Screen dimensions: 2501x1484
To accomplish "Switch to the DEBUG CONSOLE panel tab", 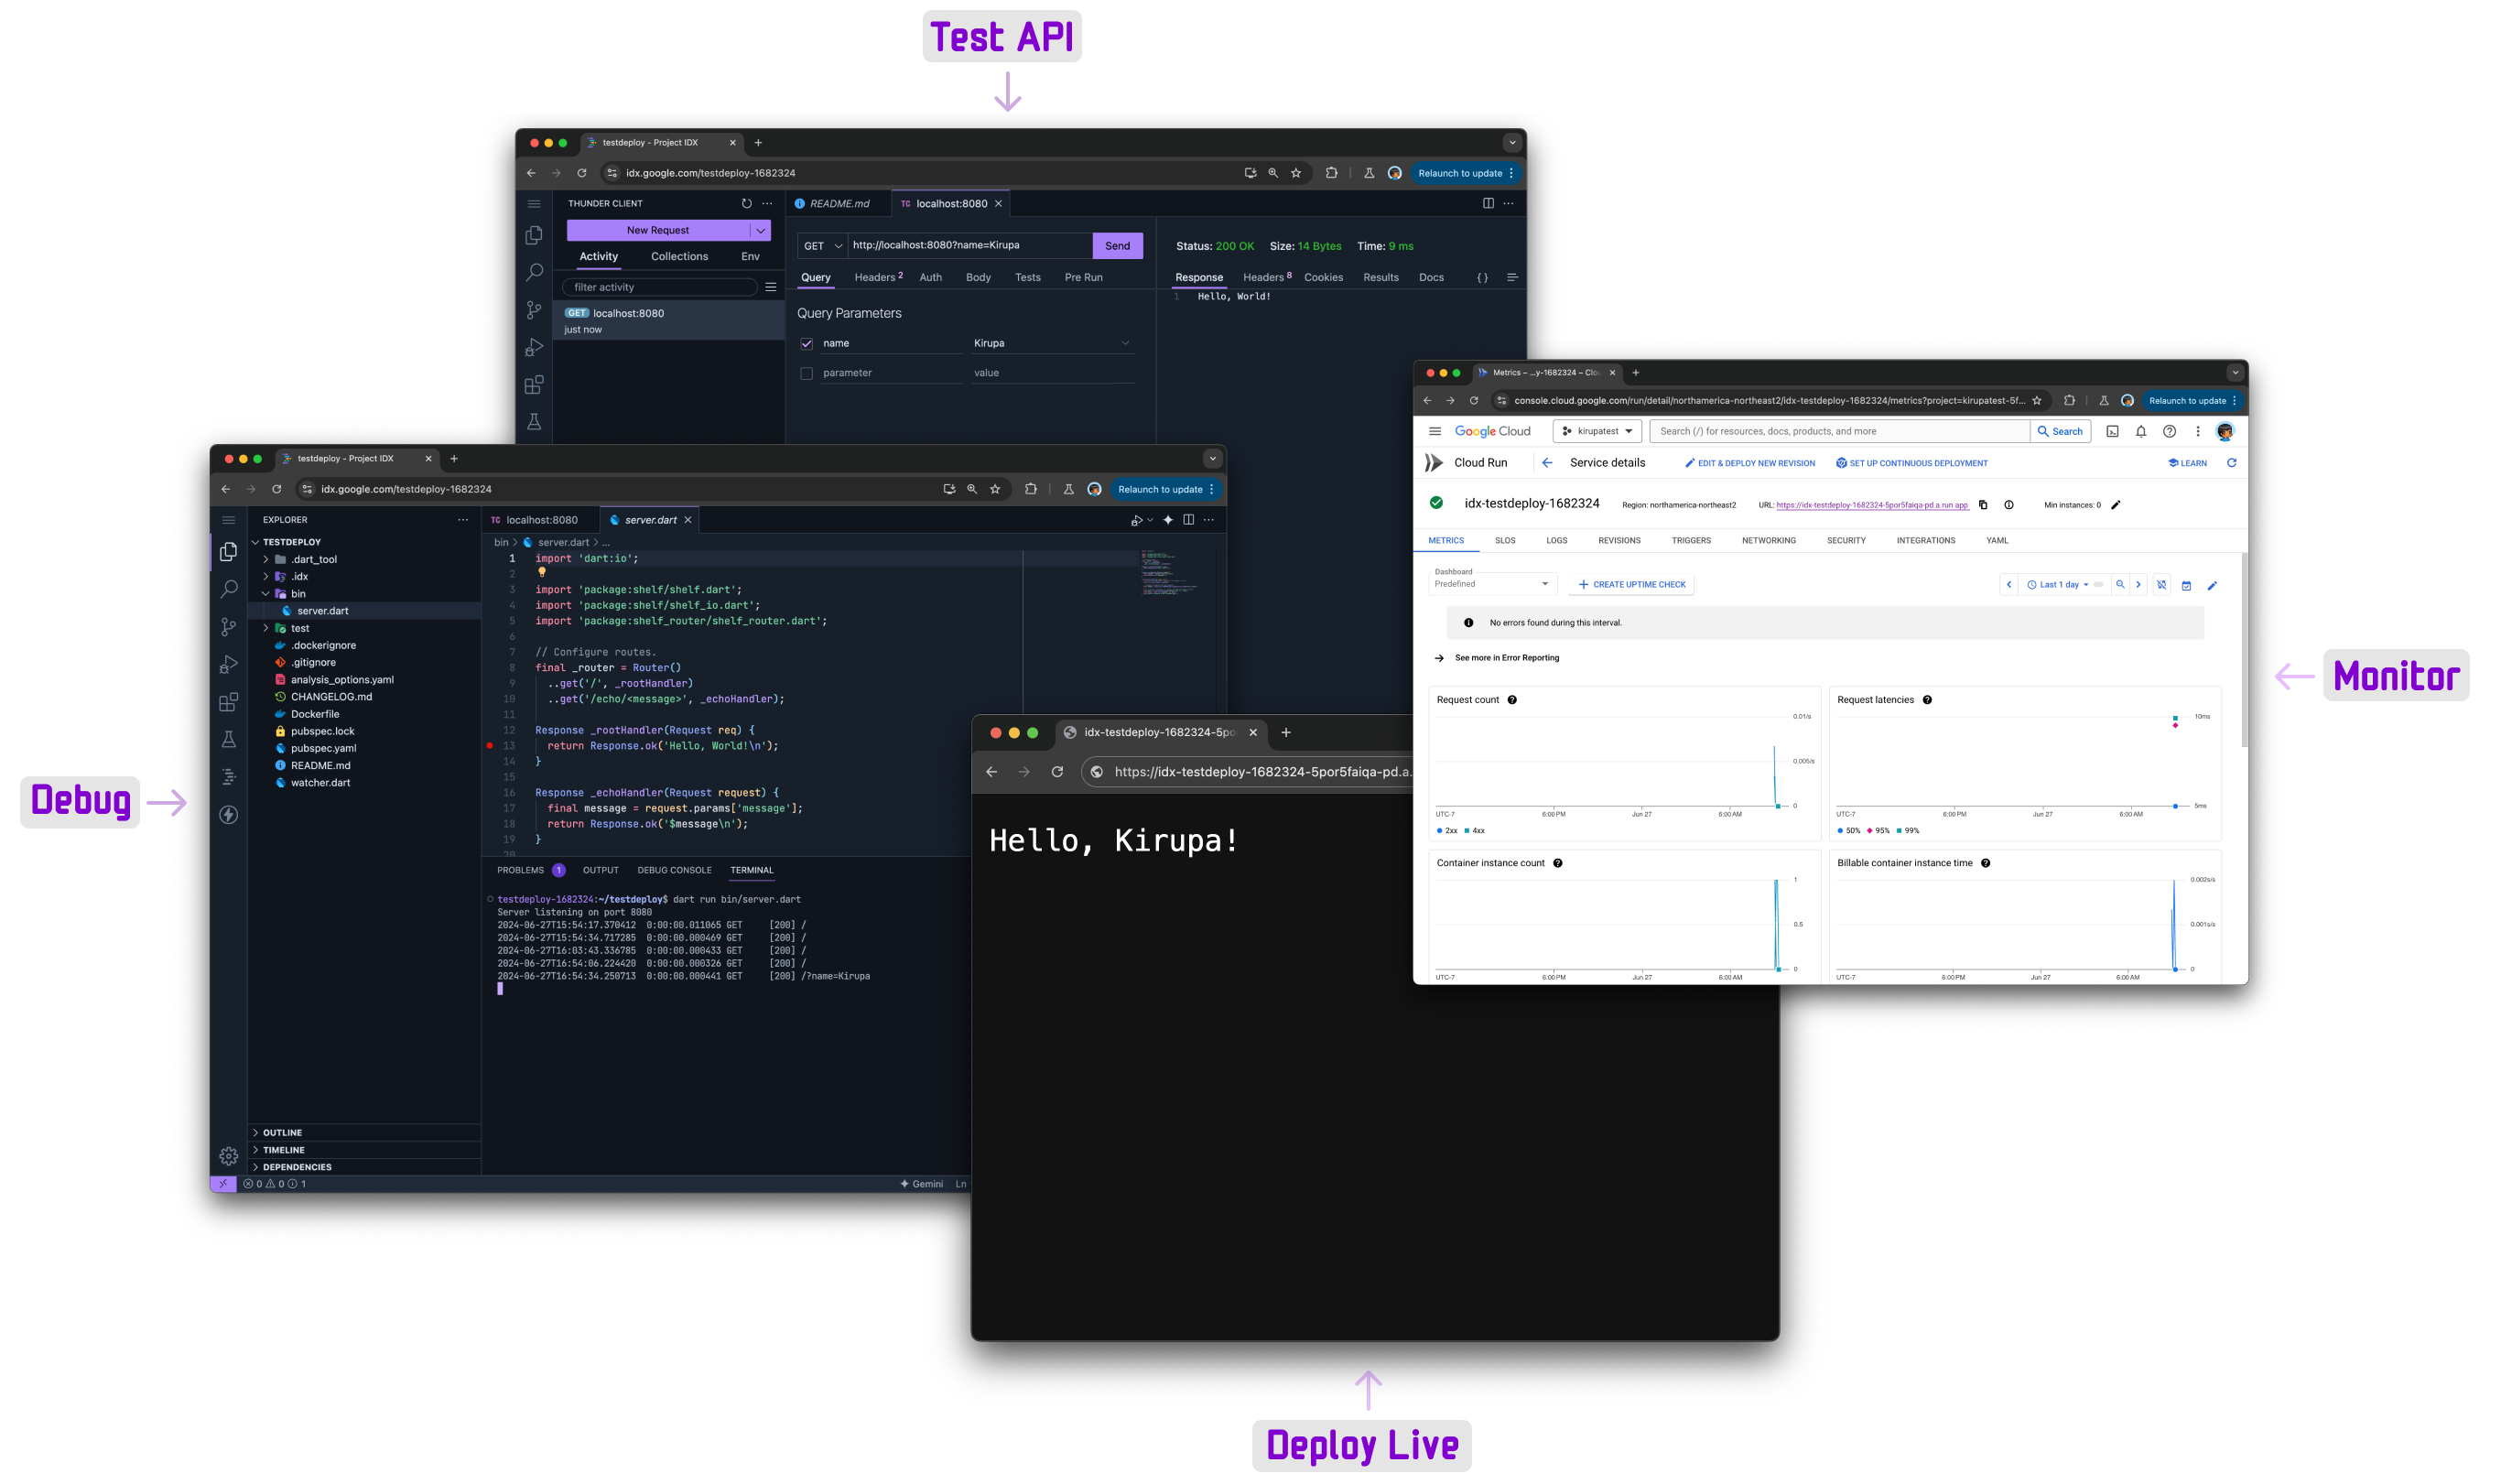I will point(674,870).
